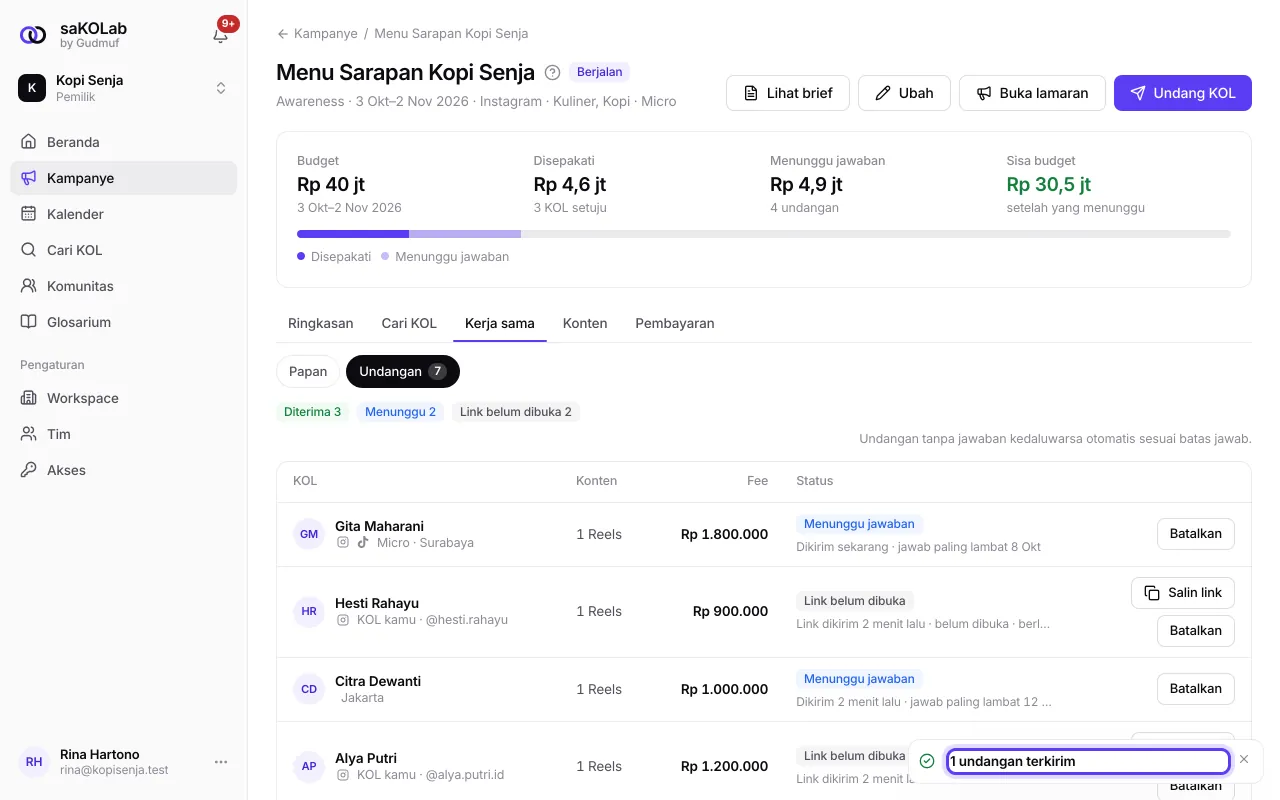Click the budget progress bar

[x=764, y=234]
